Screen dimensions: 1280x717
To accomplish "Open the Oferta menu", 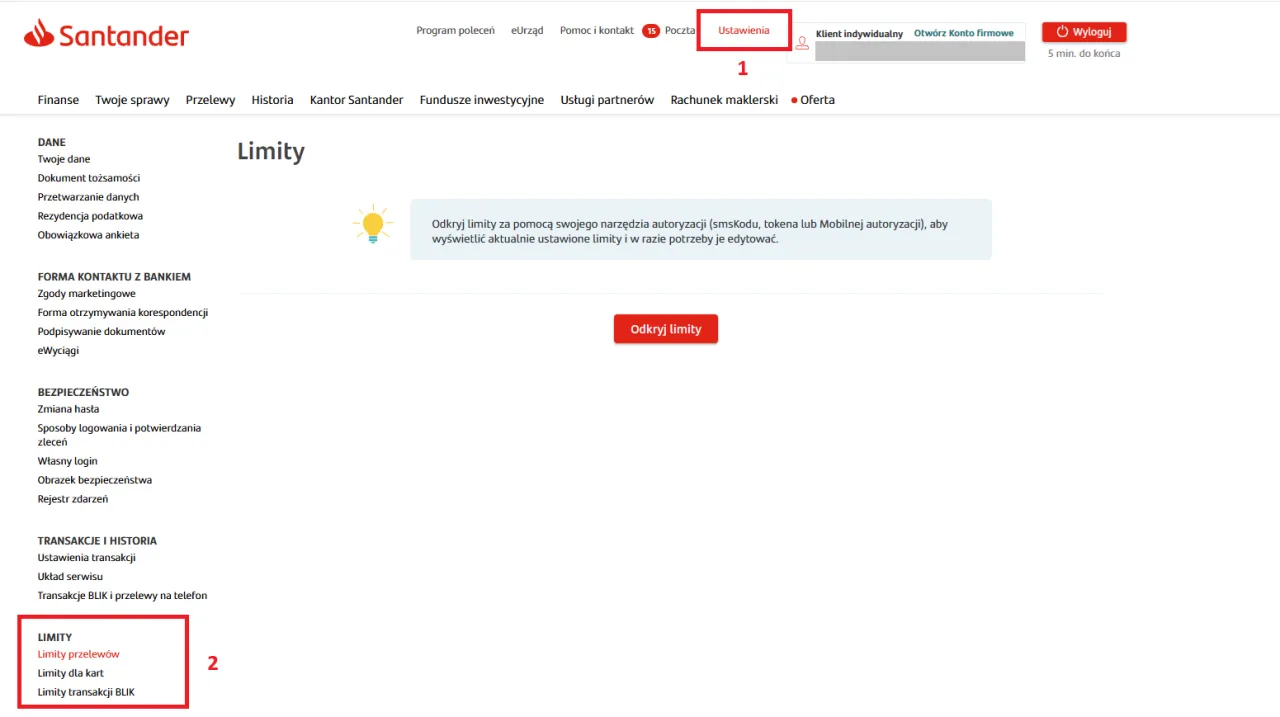I will click(817, 100).
